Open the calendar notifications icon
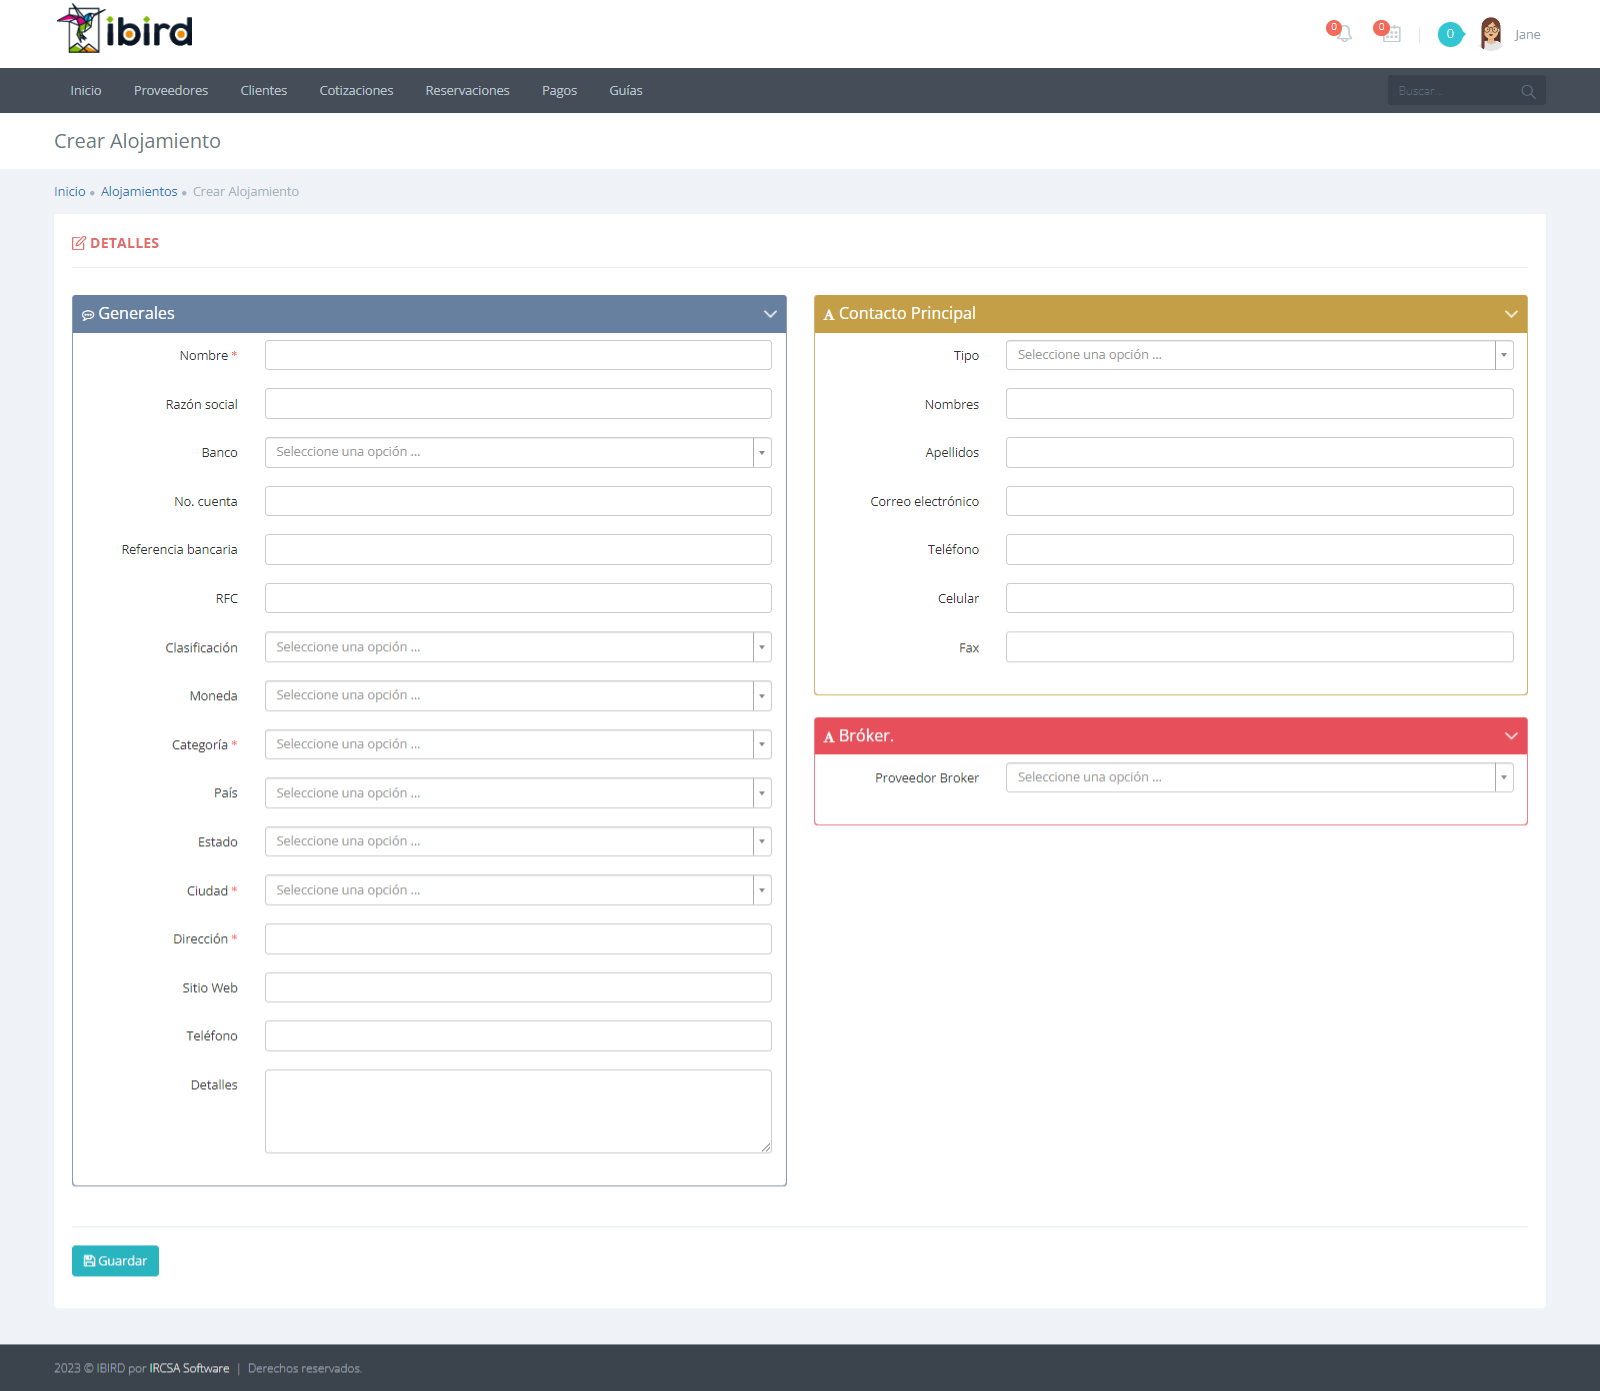 1391,33
